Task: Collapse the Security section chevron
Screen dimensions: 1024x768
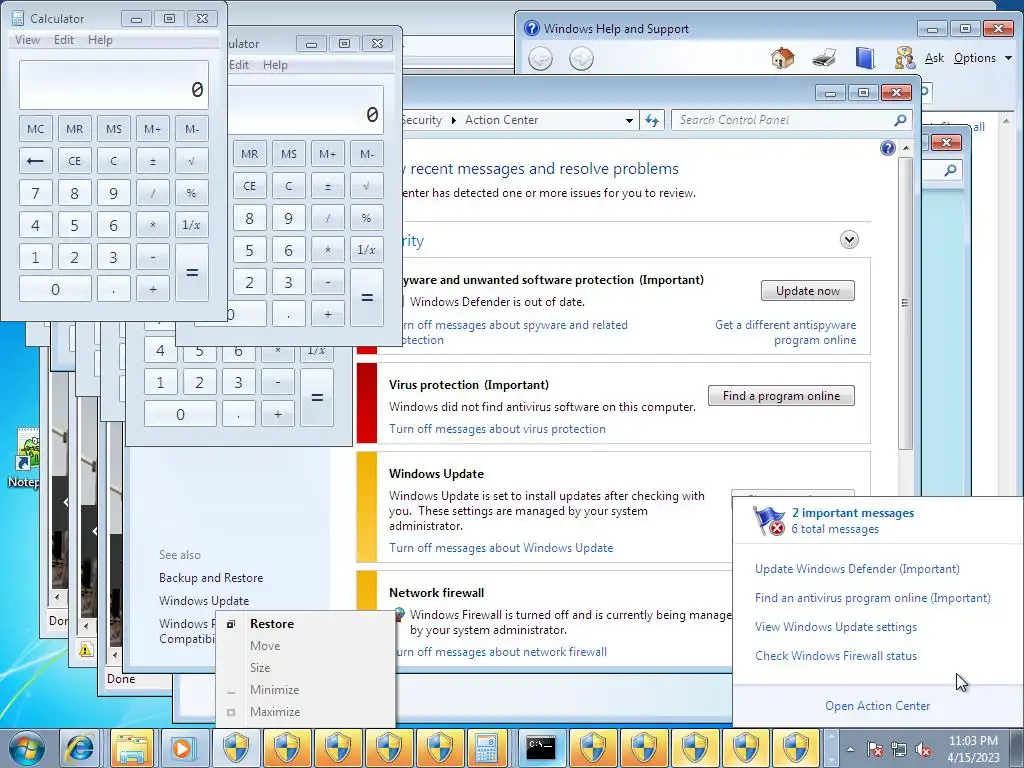Action: pyautogui.click(x=849, y=240)
